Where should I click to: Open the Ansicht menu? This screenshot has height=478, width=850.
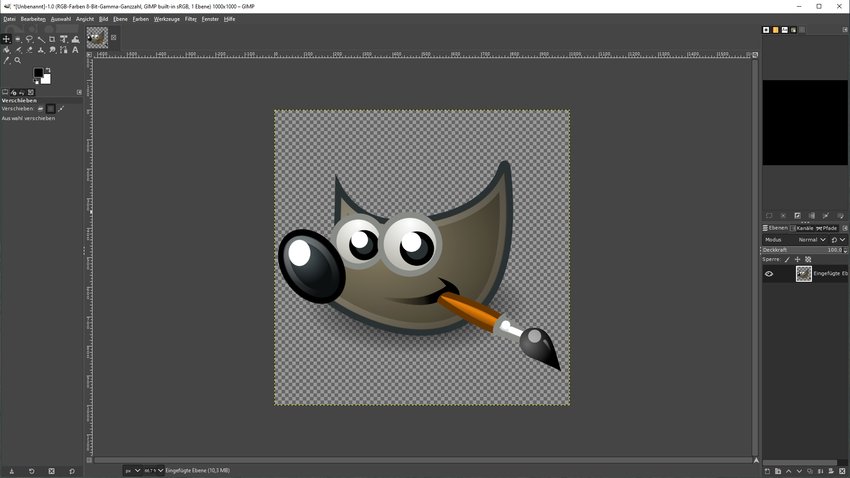(85, 19)
